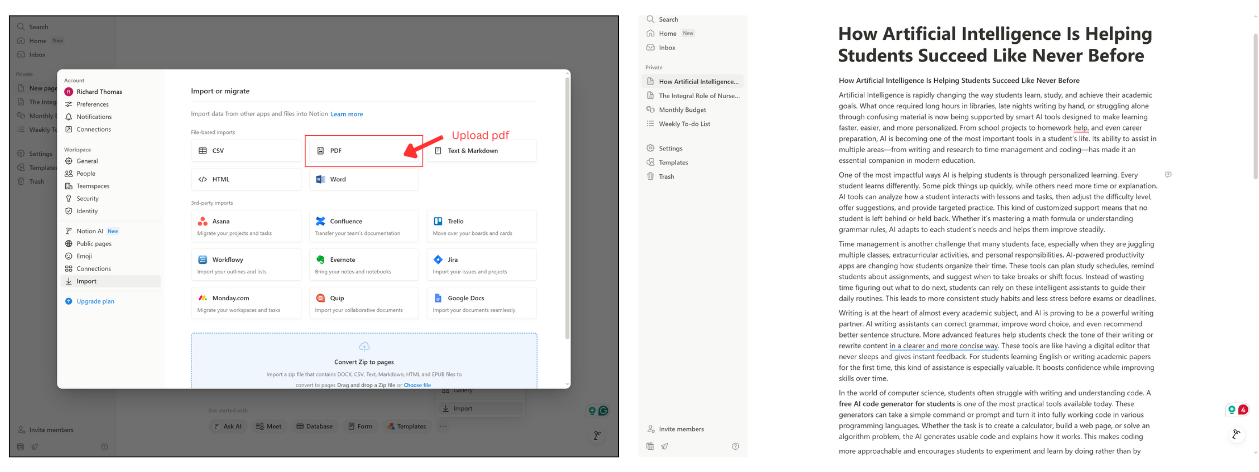The height and width of the screenshot is (472, 1259).
Task: Click the Workflowy import icon
Action: point(202,259)
